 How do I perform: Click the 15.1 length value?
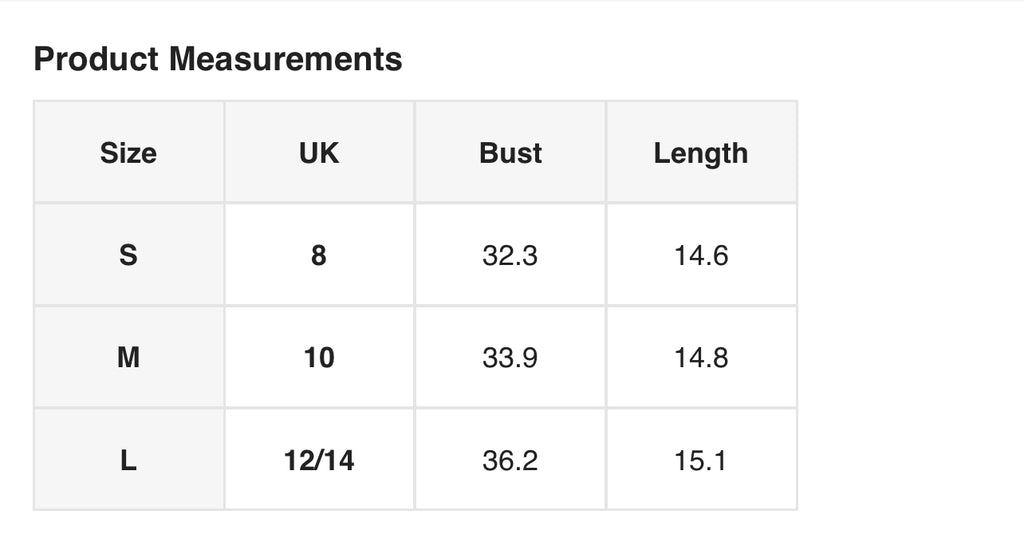click(x=701, y=460)
